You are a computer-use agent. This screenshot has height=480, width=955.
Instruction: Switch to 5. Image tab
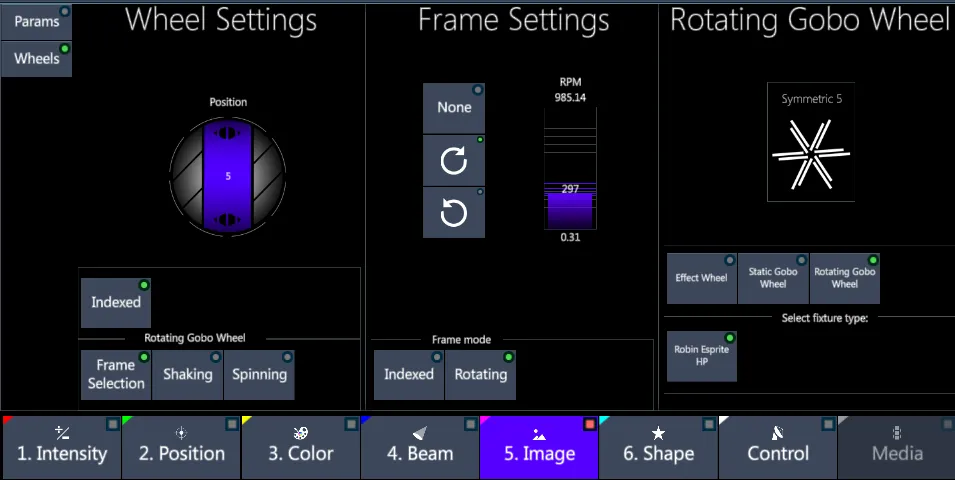(x=539, y=448)
